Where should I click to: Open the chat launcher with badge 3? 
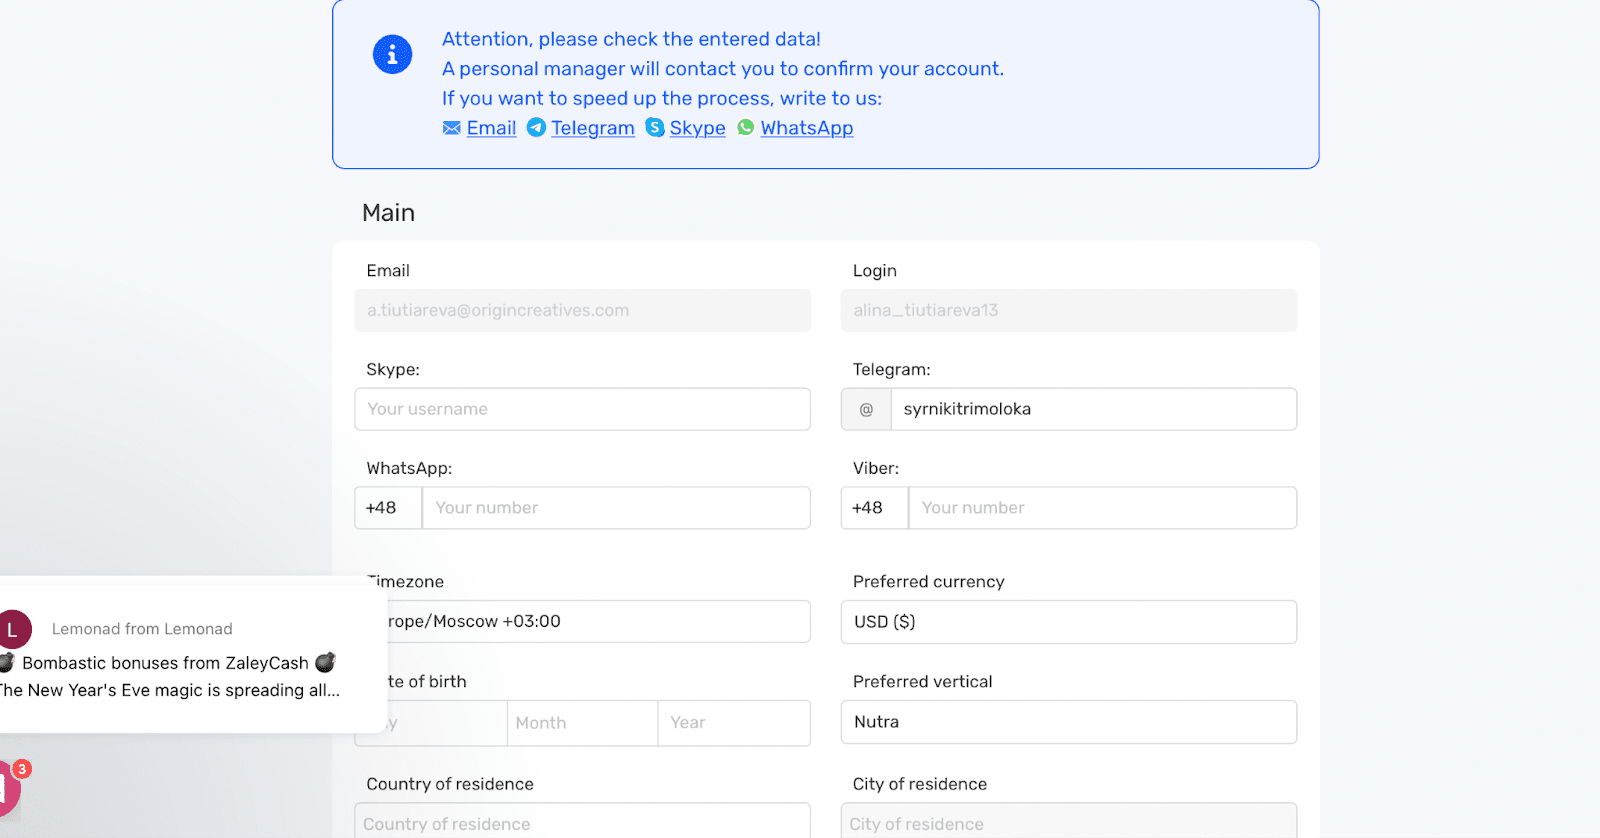point(10,788)
